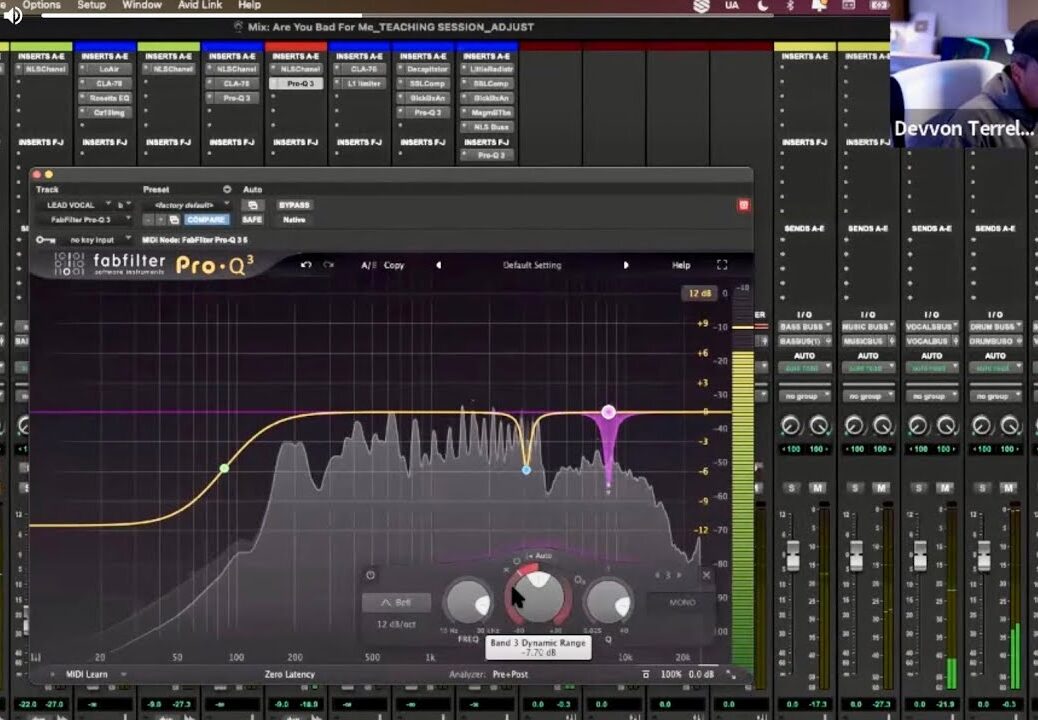Click the resize plugin window corner icon
This screenshot has height=720, width=1038.
[731, 674]
